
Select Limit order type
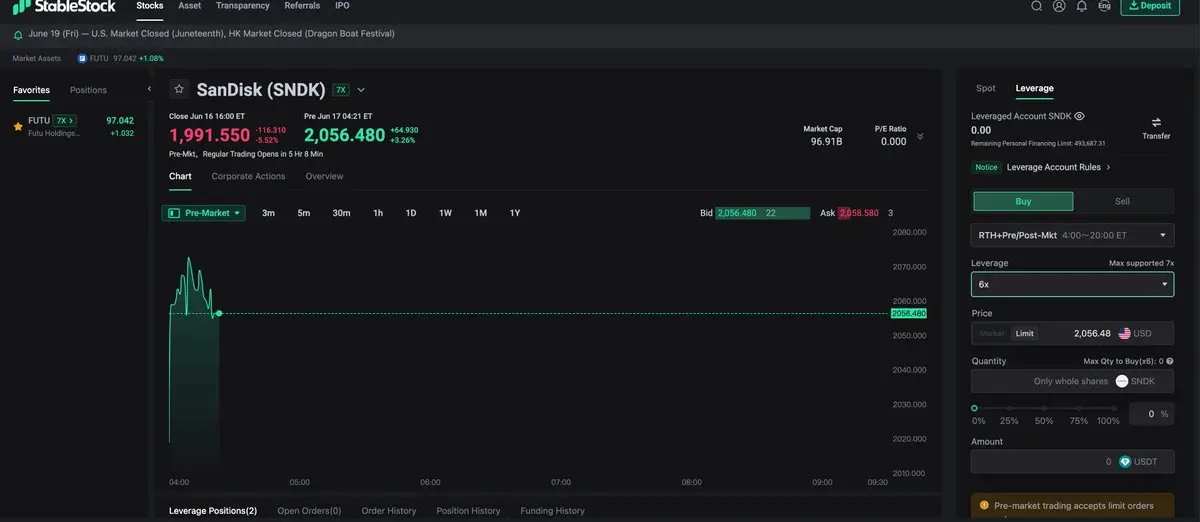pyautogui.click(x=1024, y=333)
